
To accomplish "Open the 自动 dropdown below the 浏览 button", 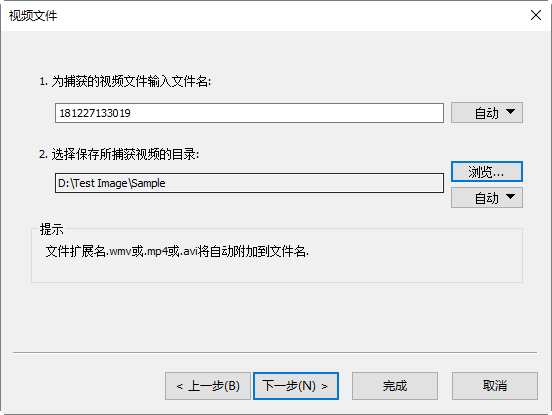I will click(487, 197).
